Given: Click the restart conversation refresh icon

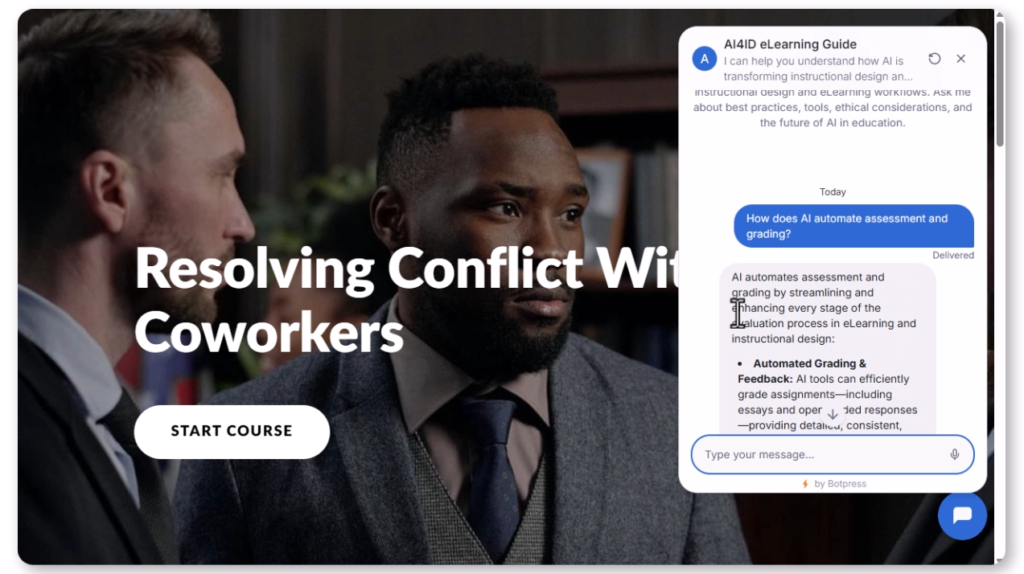Looking at the screenshot, I should point(935,59).
